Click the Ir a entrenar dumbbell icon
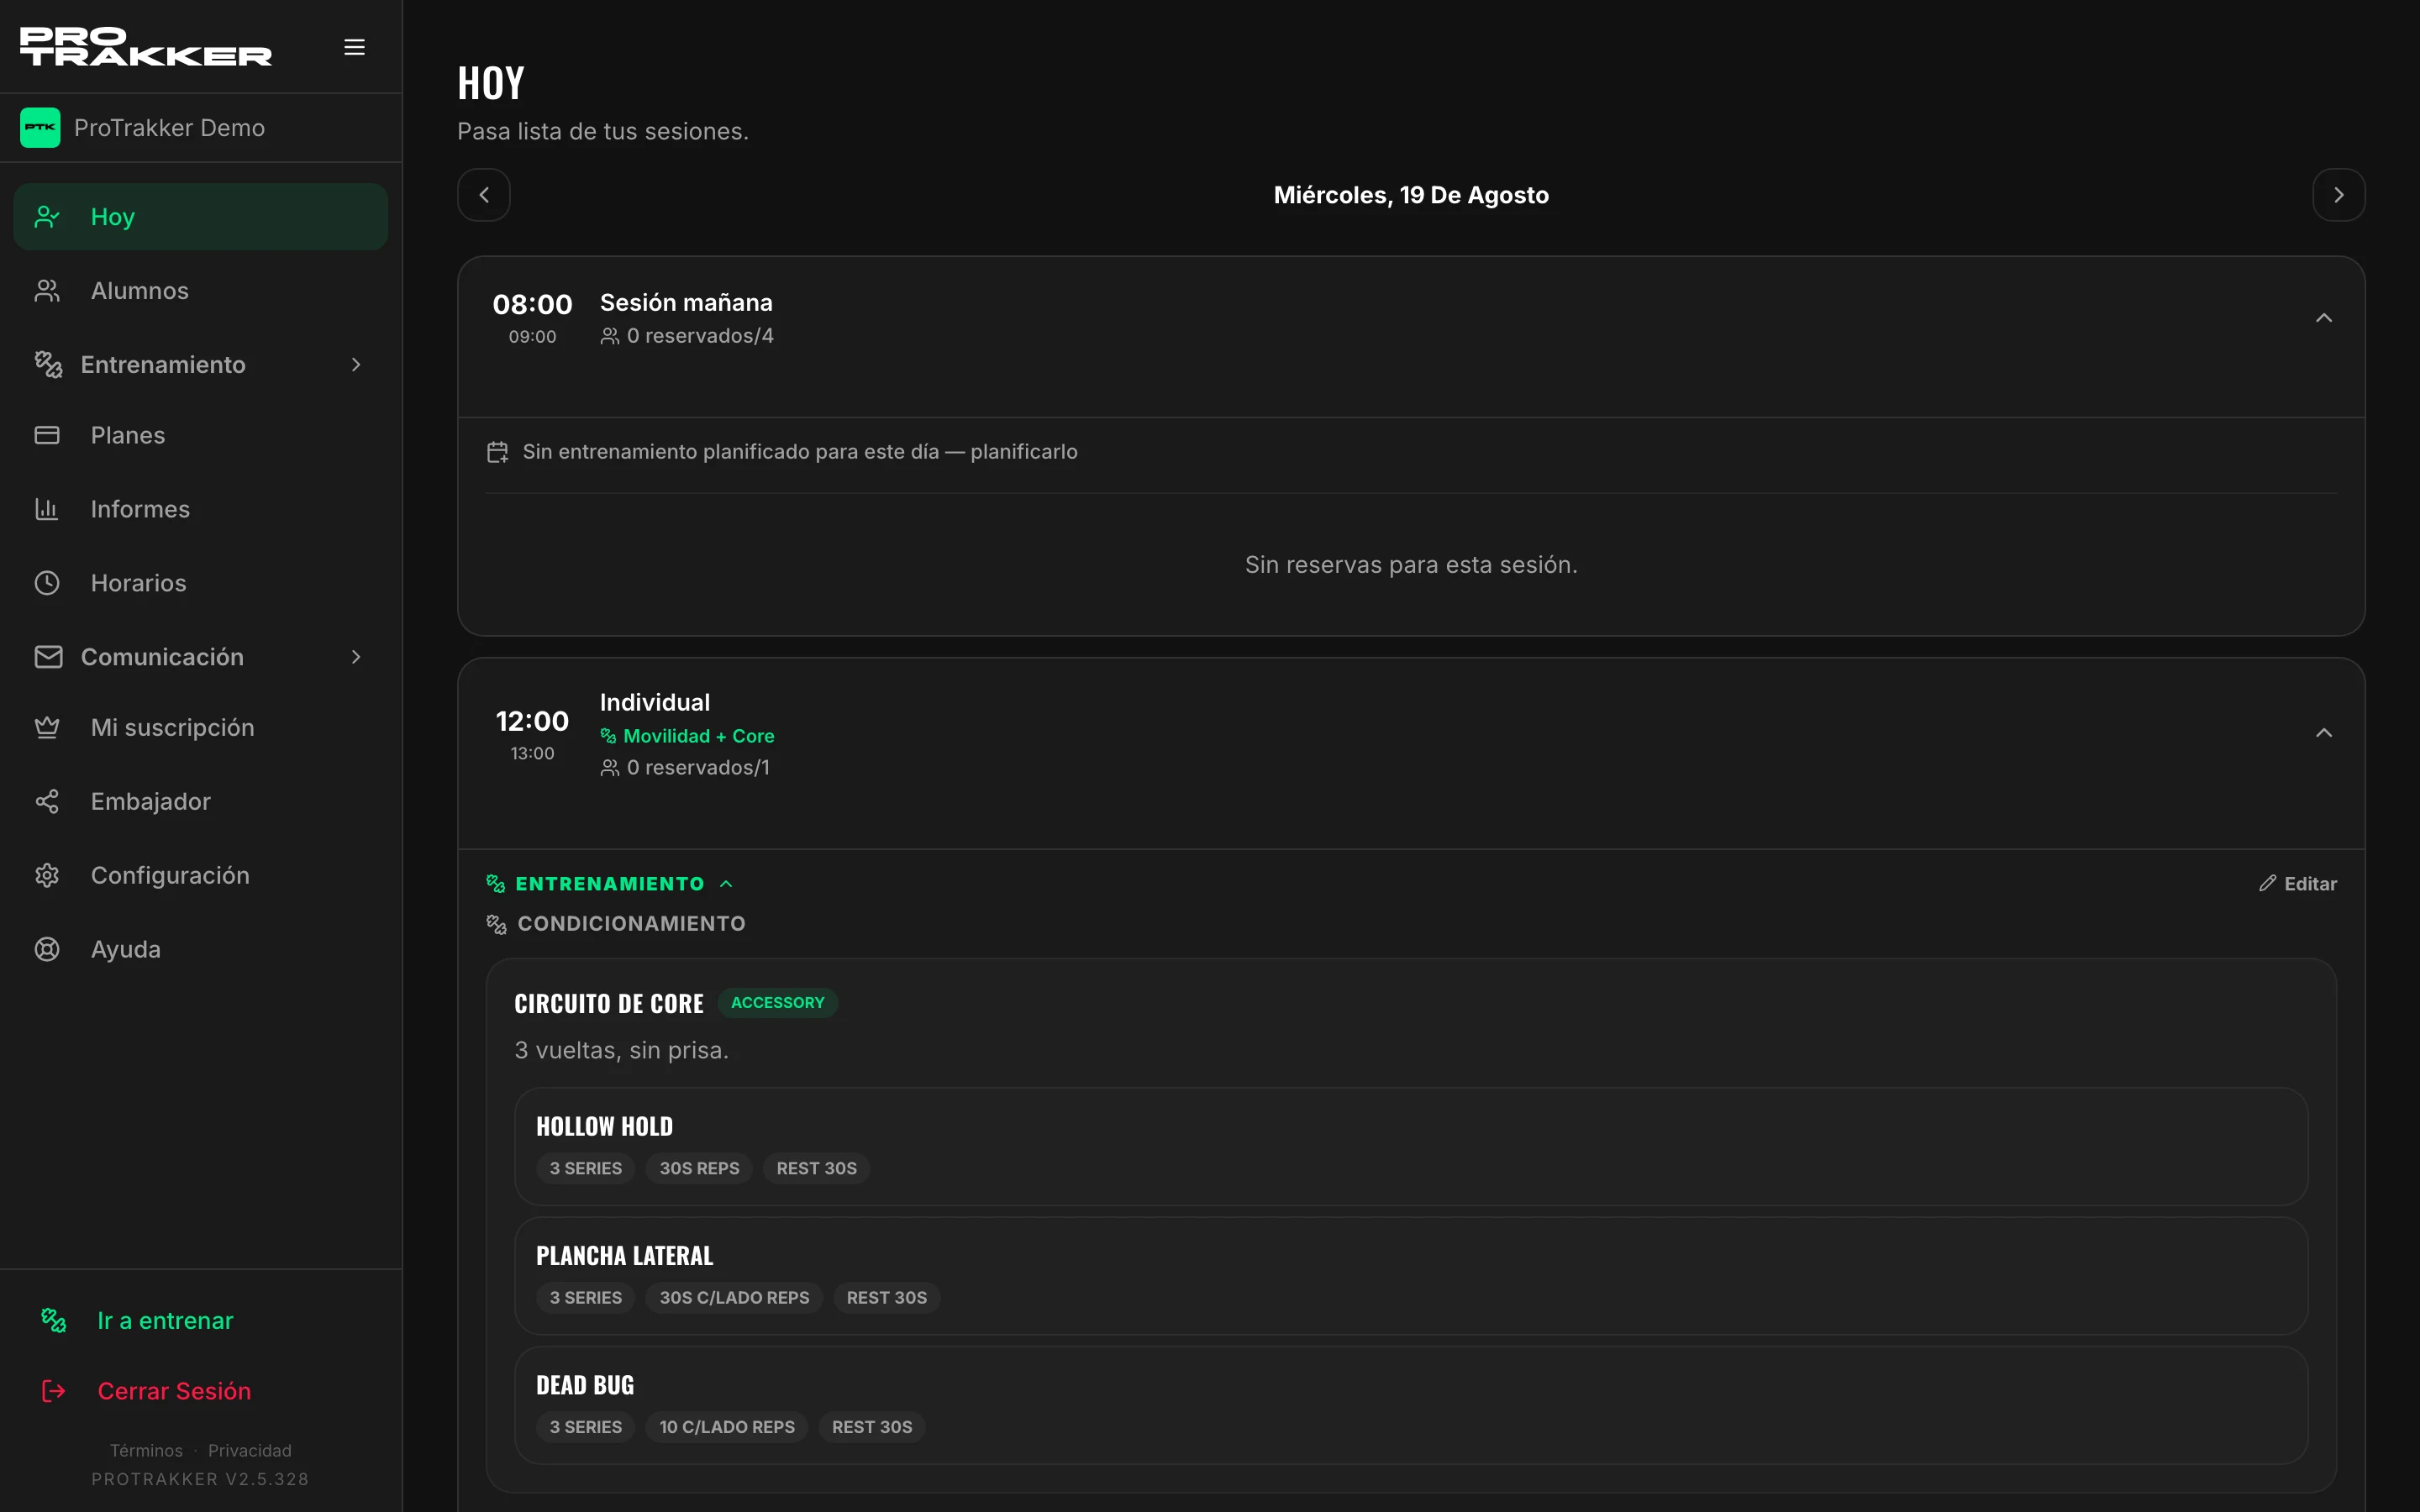Image resolution: width=2420 pixels, height=1512 pixels. point(54,1320)
